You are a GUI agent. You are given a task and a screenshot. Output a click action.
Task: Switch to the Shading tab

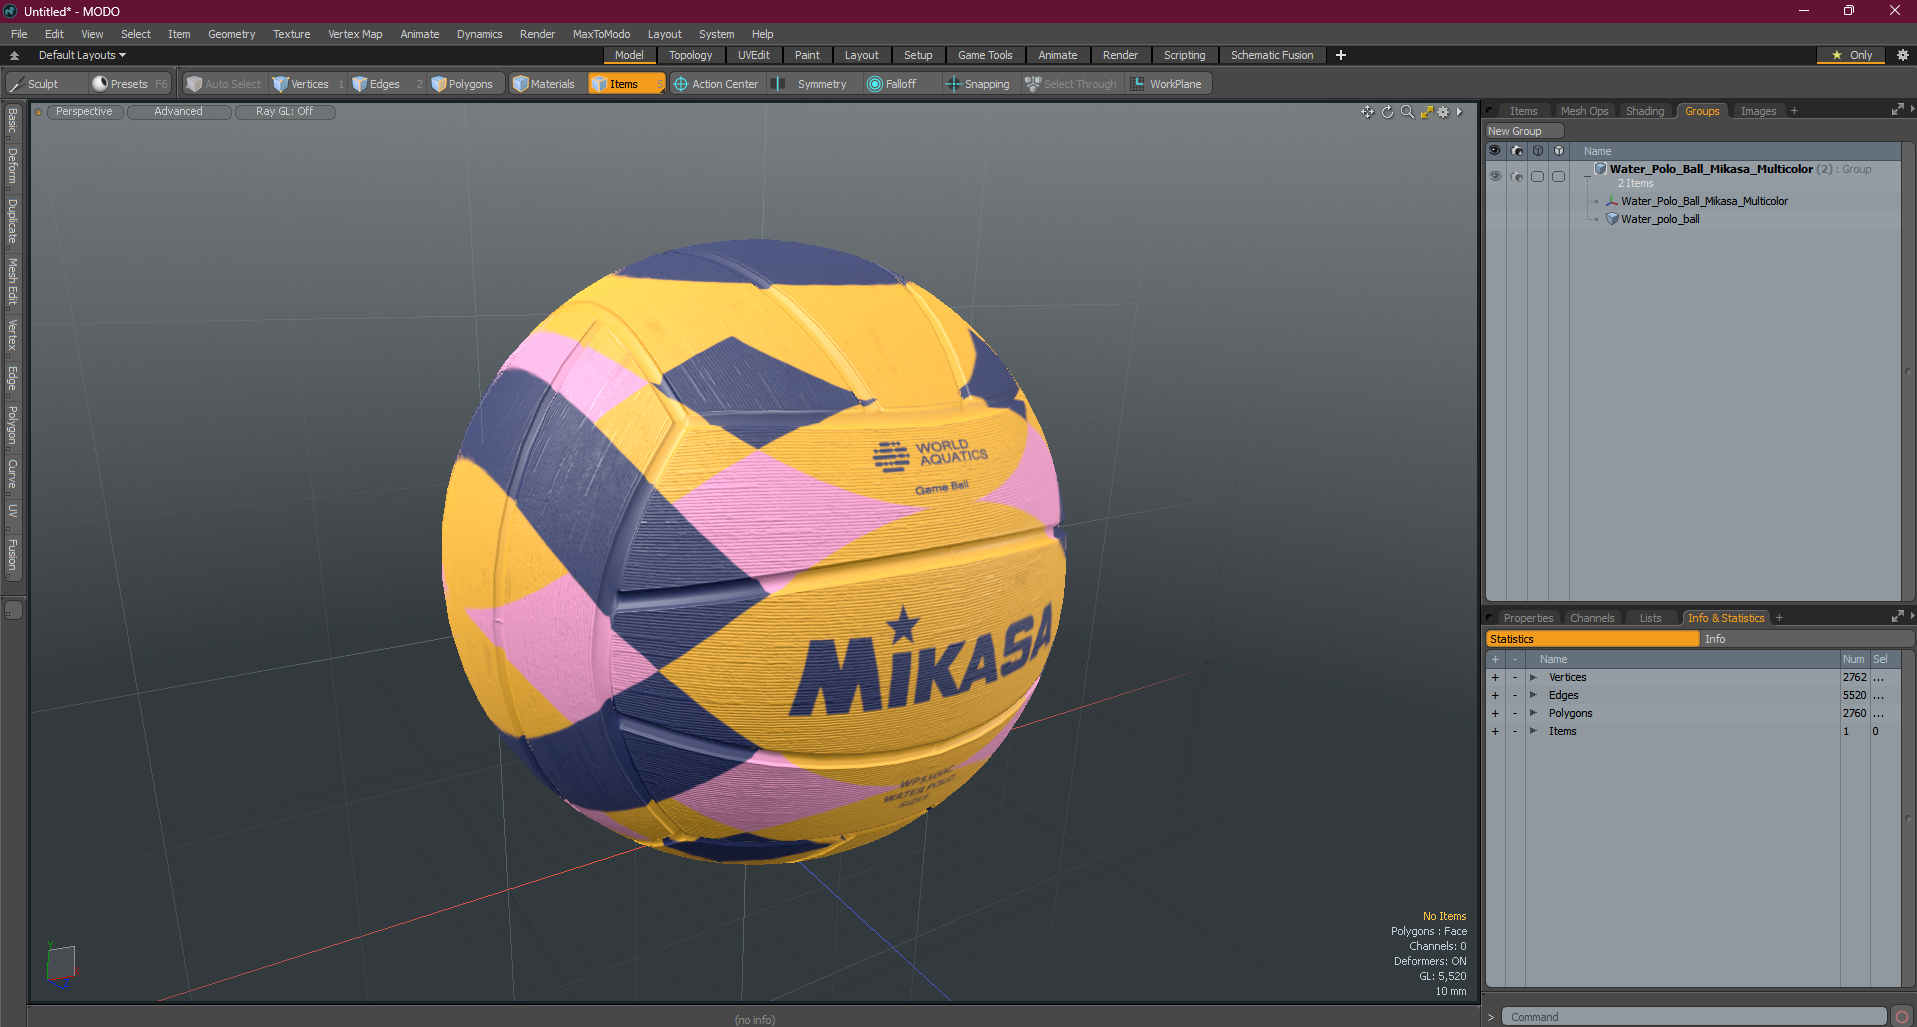click(1645, 111)
